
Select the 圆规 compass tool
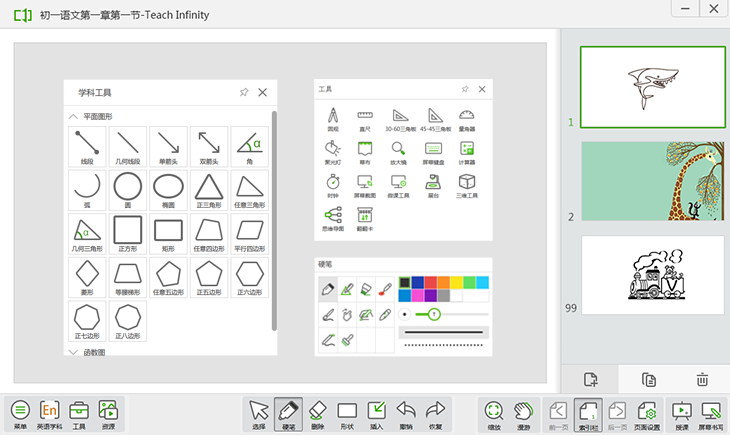pos(333,117)
